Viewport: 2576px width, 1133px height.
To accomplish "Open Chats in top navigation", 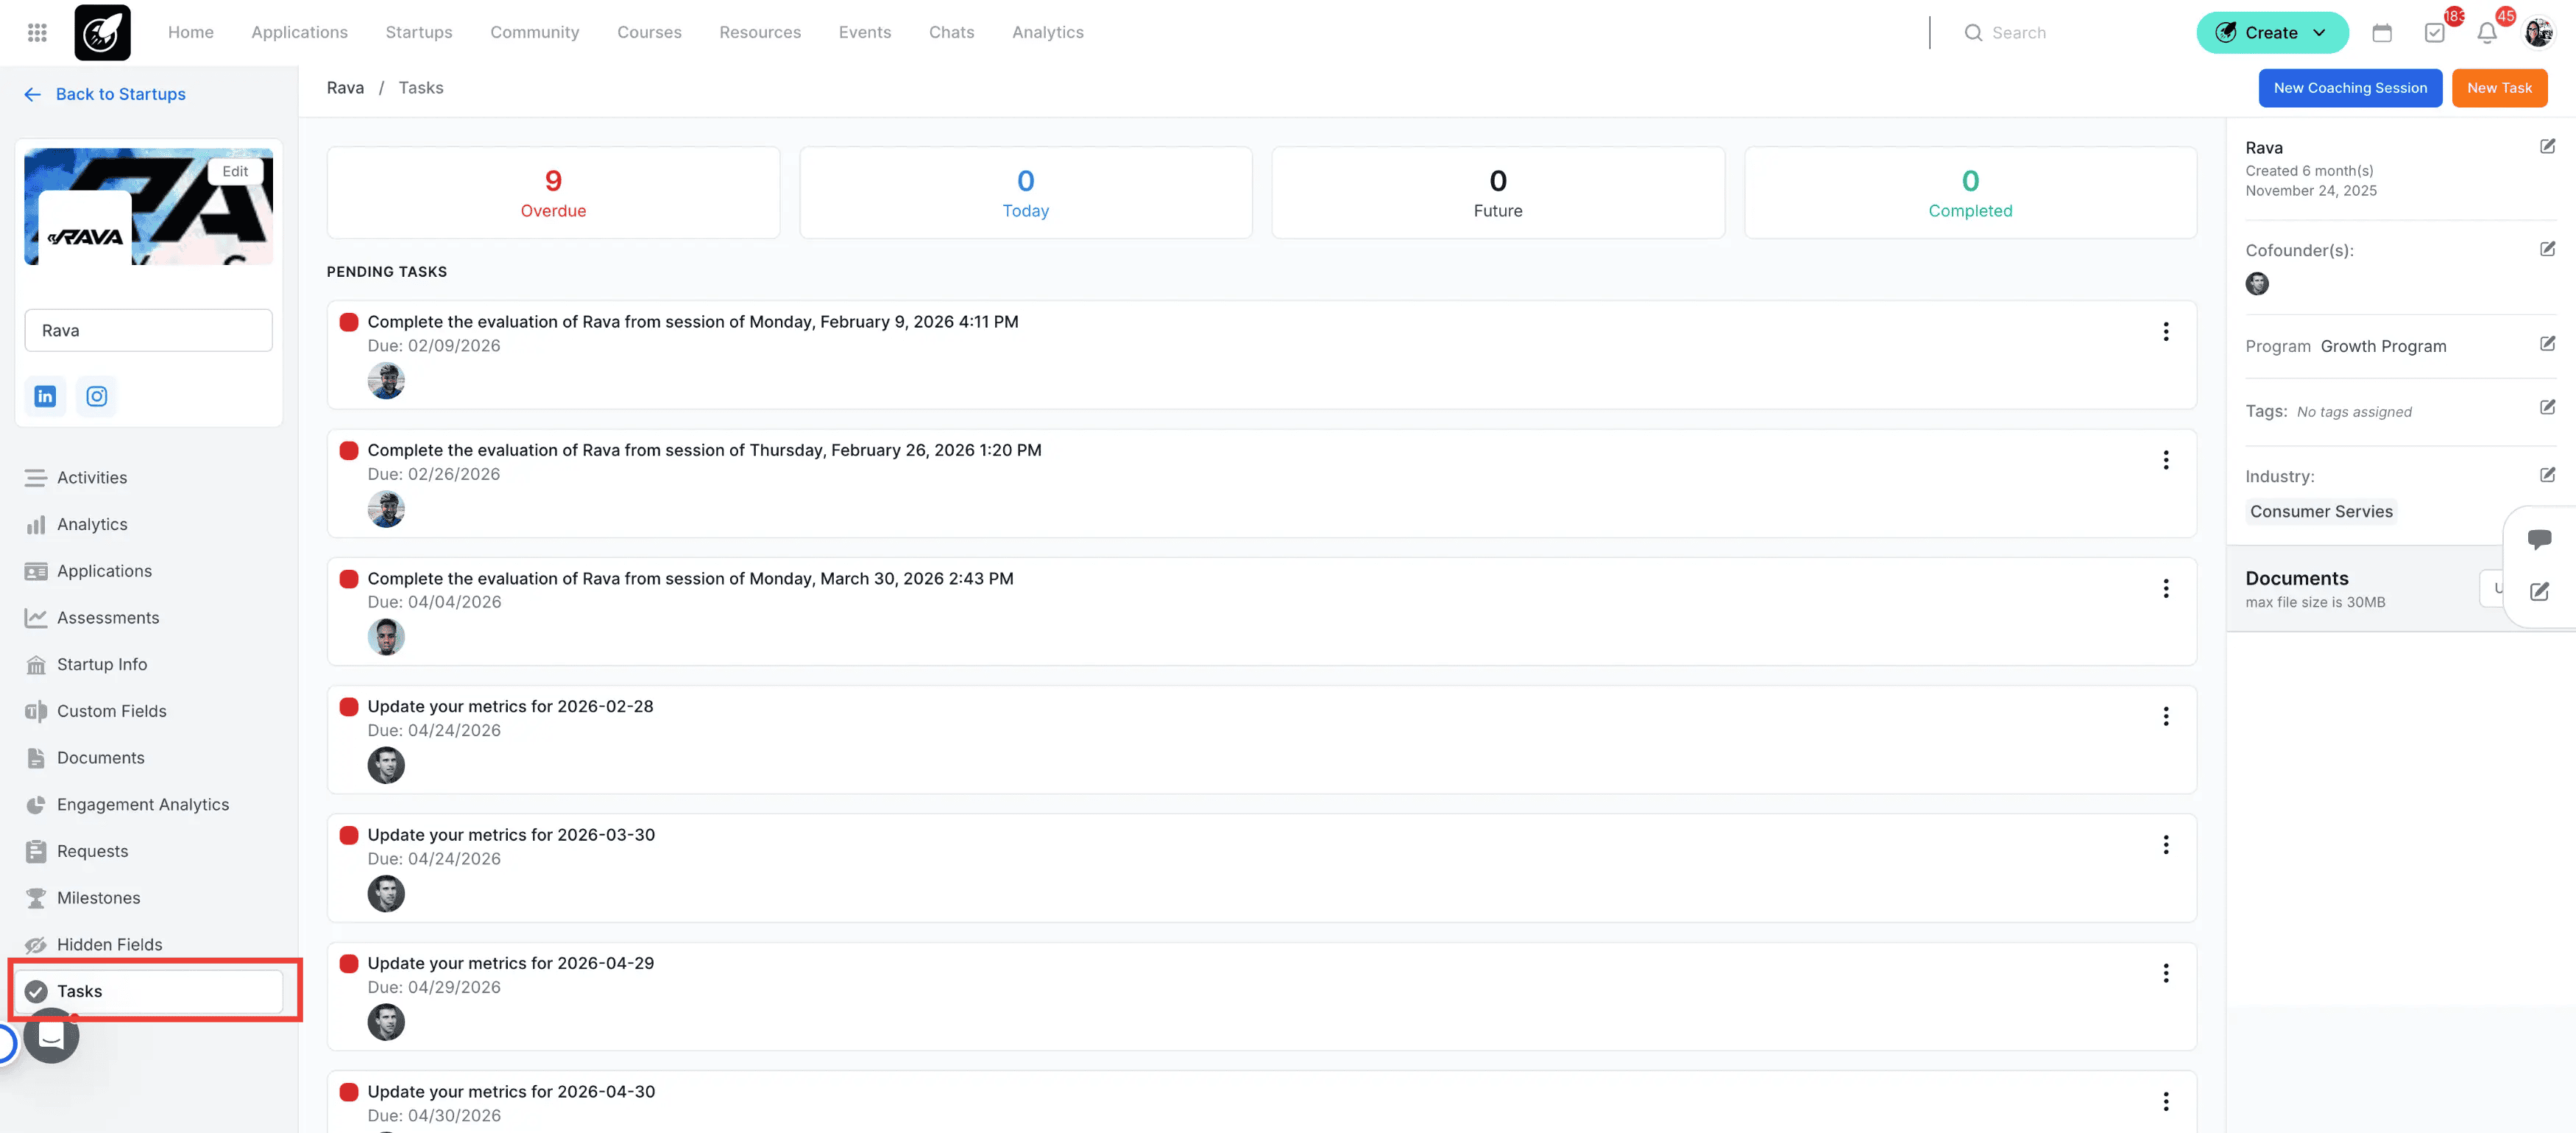I will 951,32.
